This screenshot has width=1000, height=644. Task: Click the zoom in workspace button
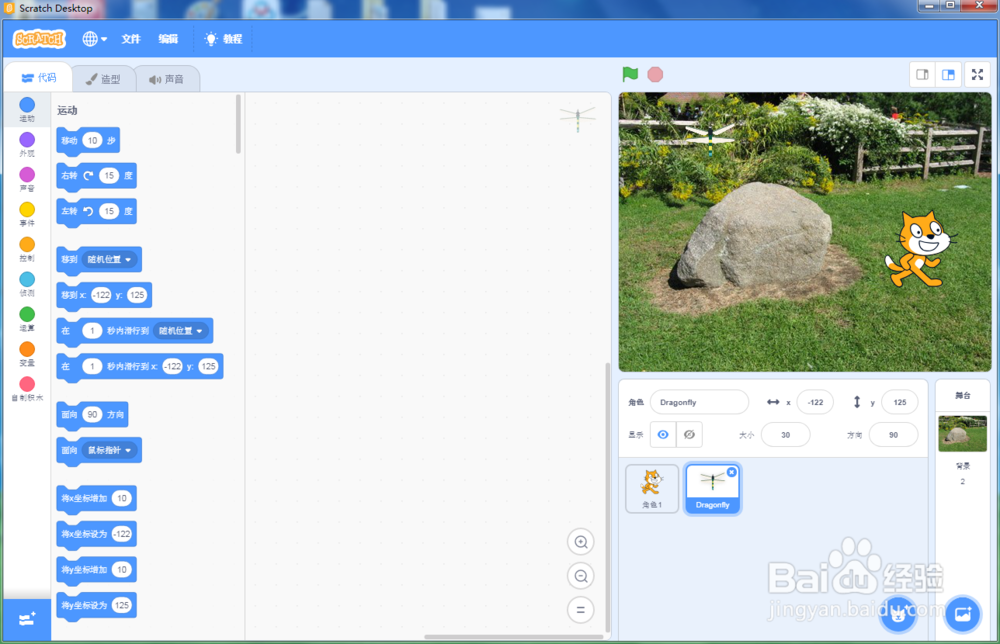[580, 542]
